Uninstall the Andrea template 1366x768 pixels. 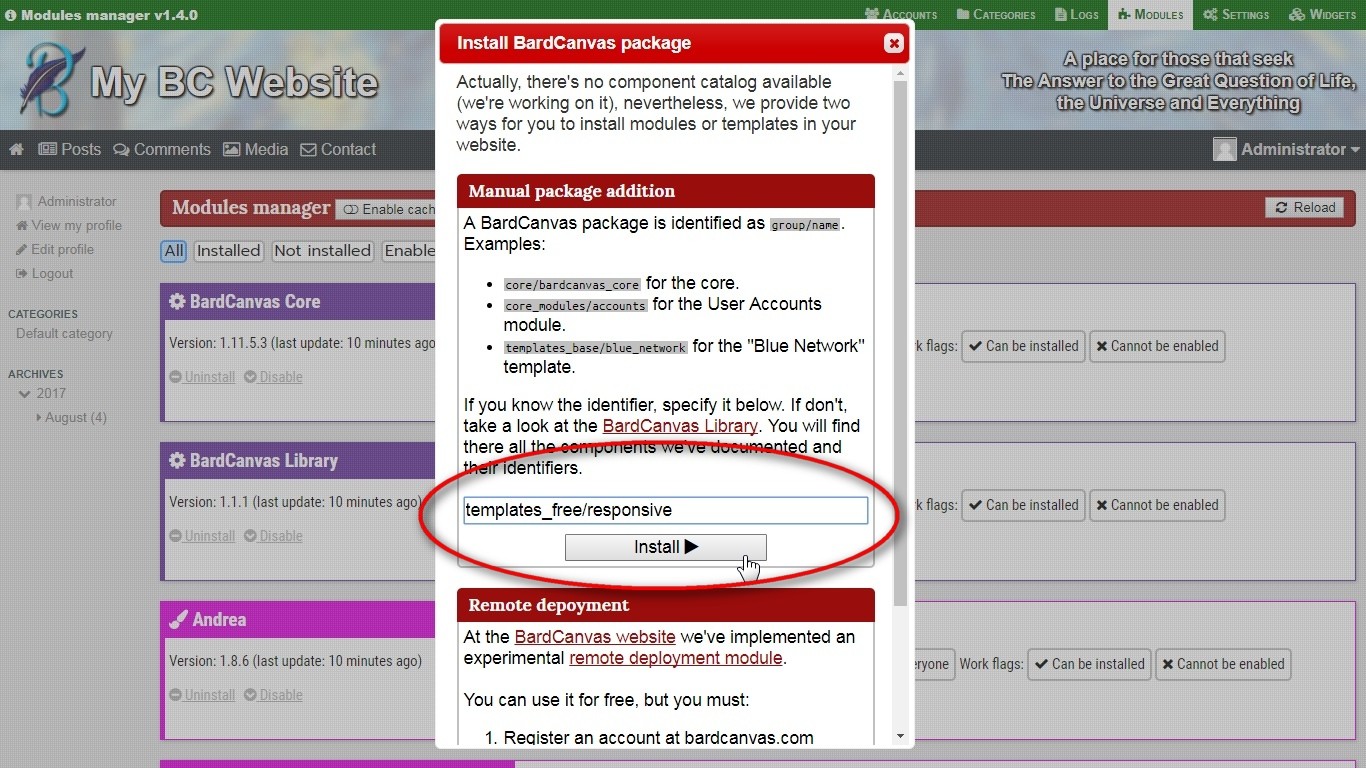tap(202, 695)
